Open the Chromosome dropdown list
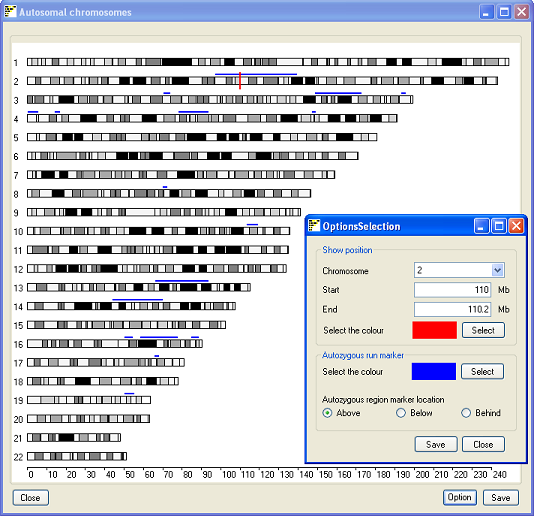 tap(498, 270)
